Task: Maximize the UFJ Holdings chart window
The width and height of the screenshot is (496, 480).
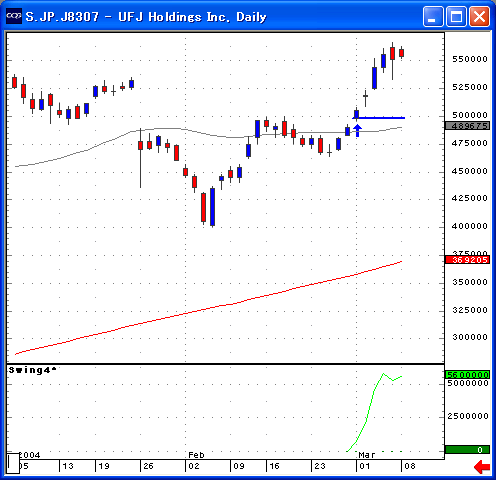Action: pos(456,16)
